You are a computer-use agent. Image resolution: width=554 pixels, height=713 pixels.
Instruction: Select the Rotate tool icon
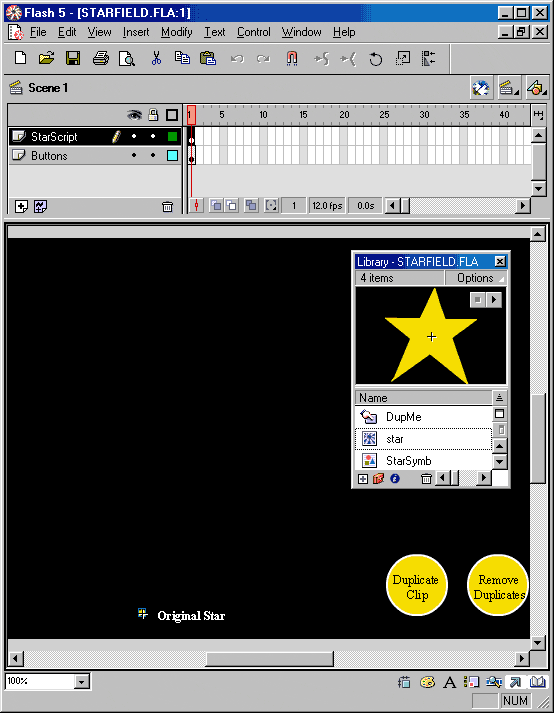click(376, 59)
